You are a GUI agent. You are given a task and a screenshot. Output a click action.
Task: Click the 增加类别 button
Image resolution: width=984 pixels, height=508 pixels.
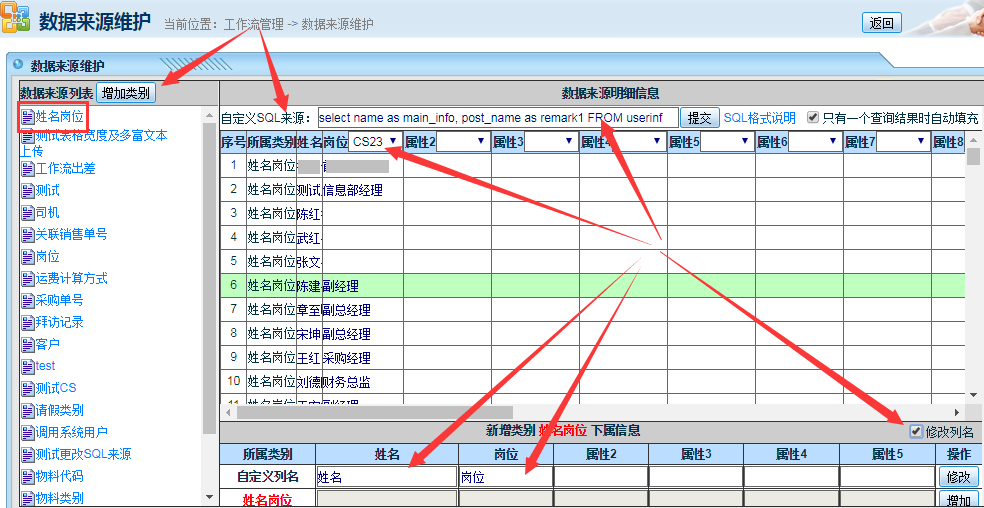[x=126, y=93]
